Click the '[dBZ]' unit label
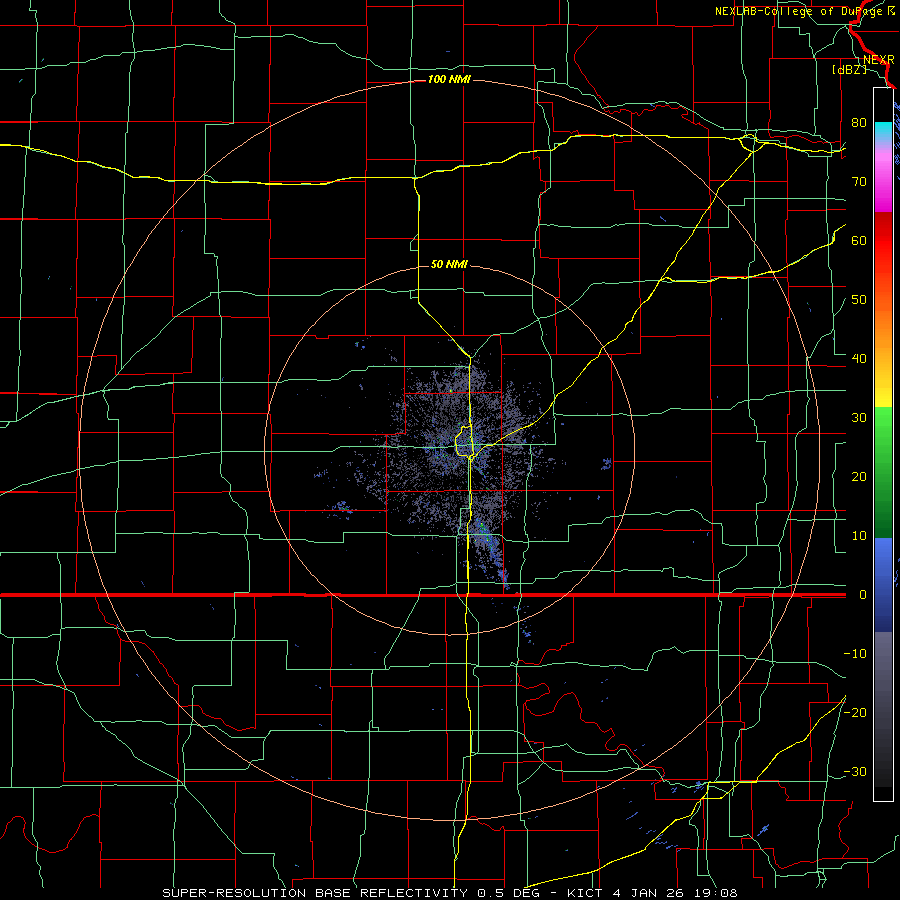Screen dimensions: 900x900 click(x=849, y=69)
